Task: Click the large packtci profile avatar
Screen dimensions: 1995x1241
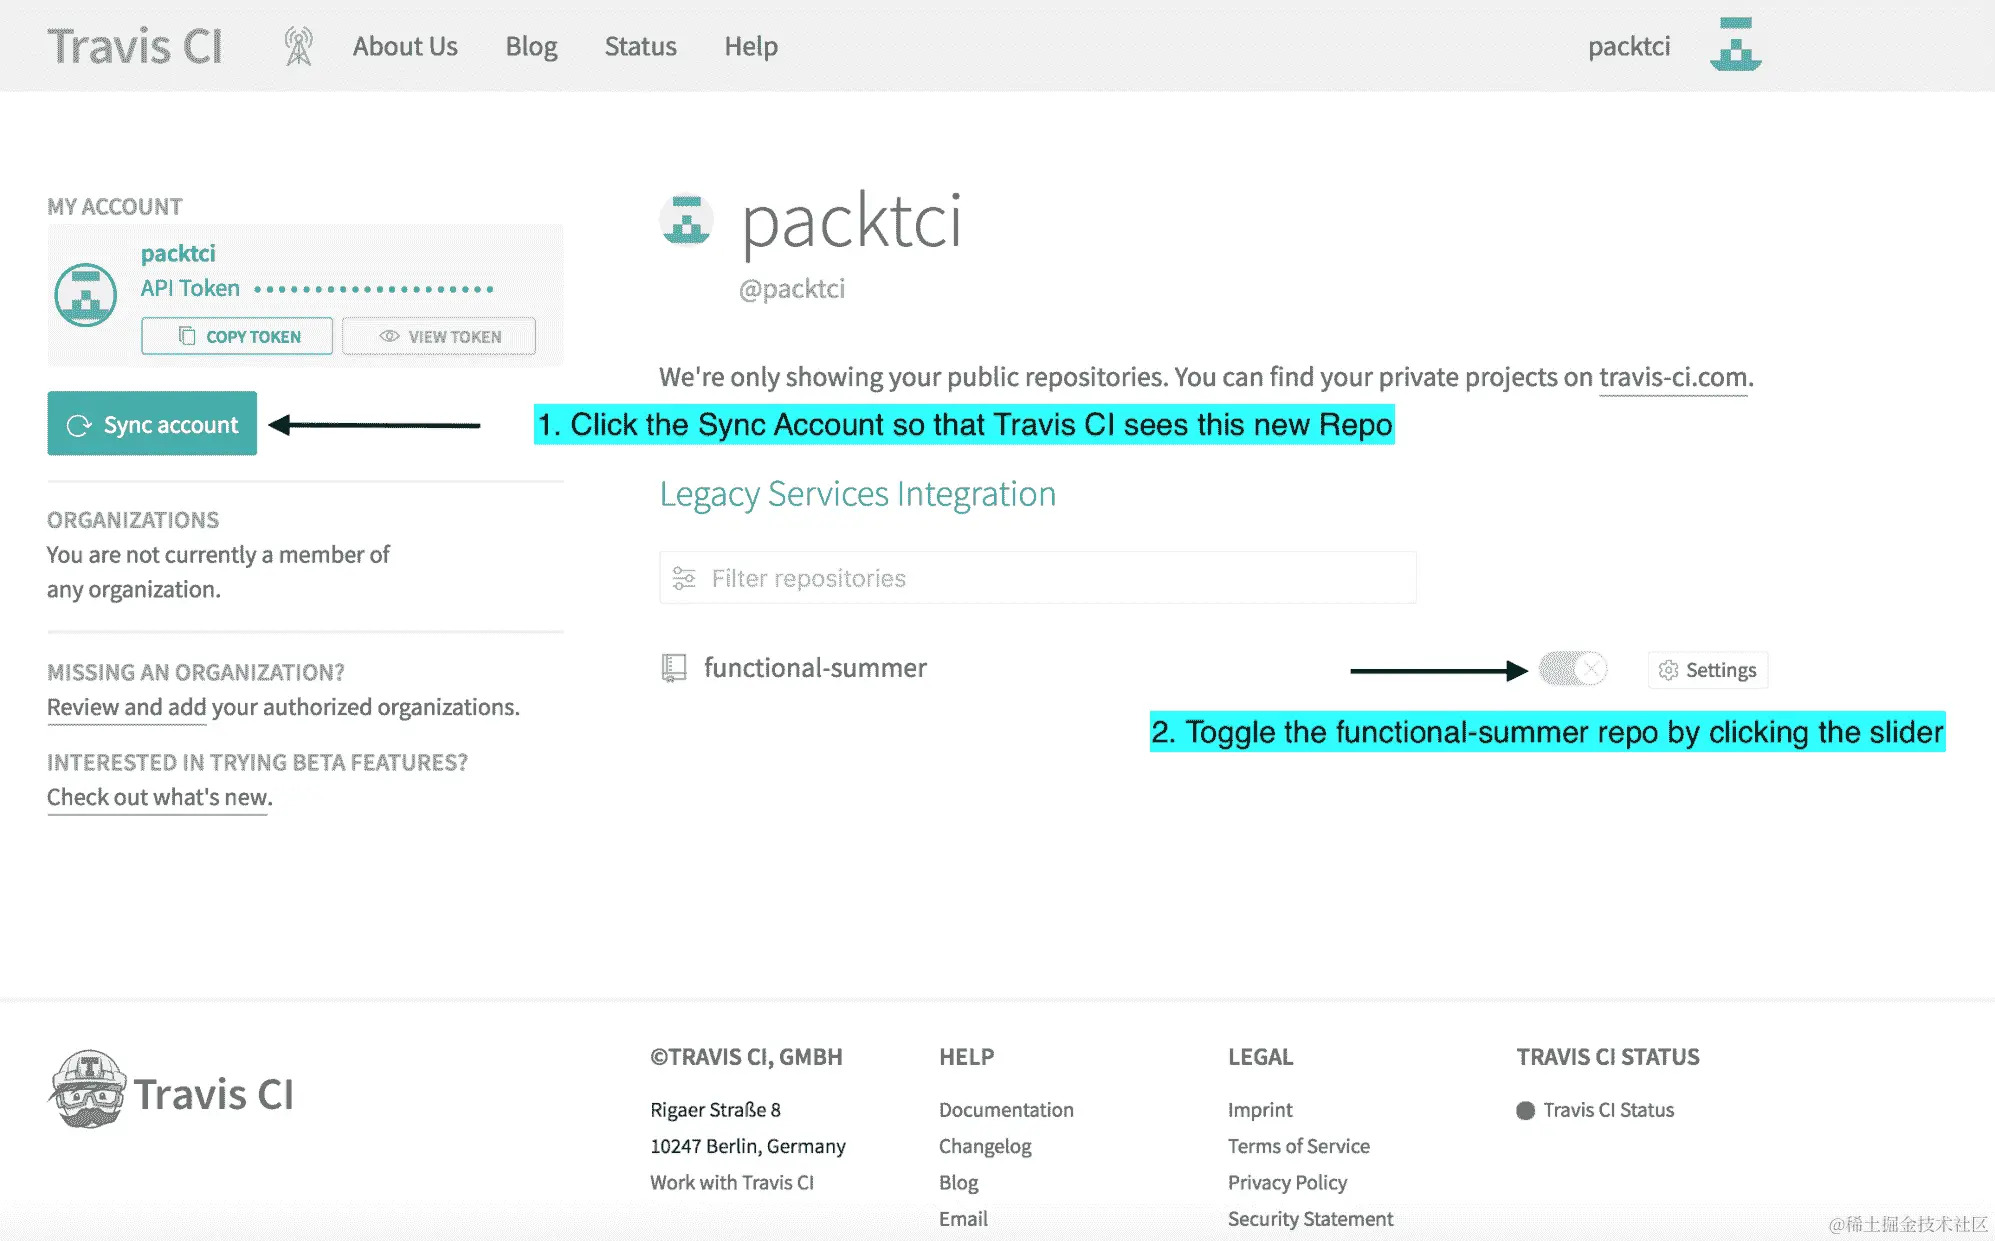Action: pyautogui.click(x=686, y=220)
